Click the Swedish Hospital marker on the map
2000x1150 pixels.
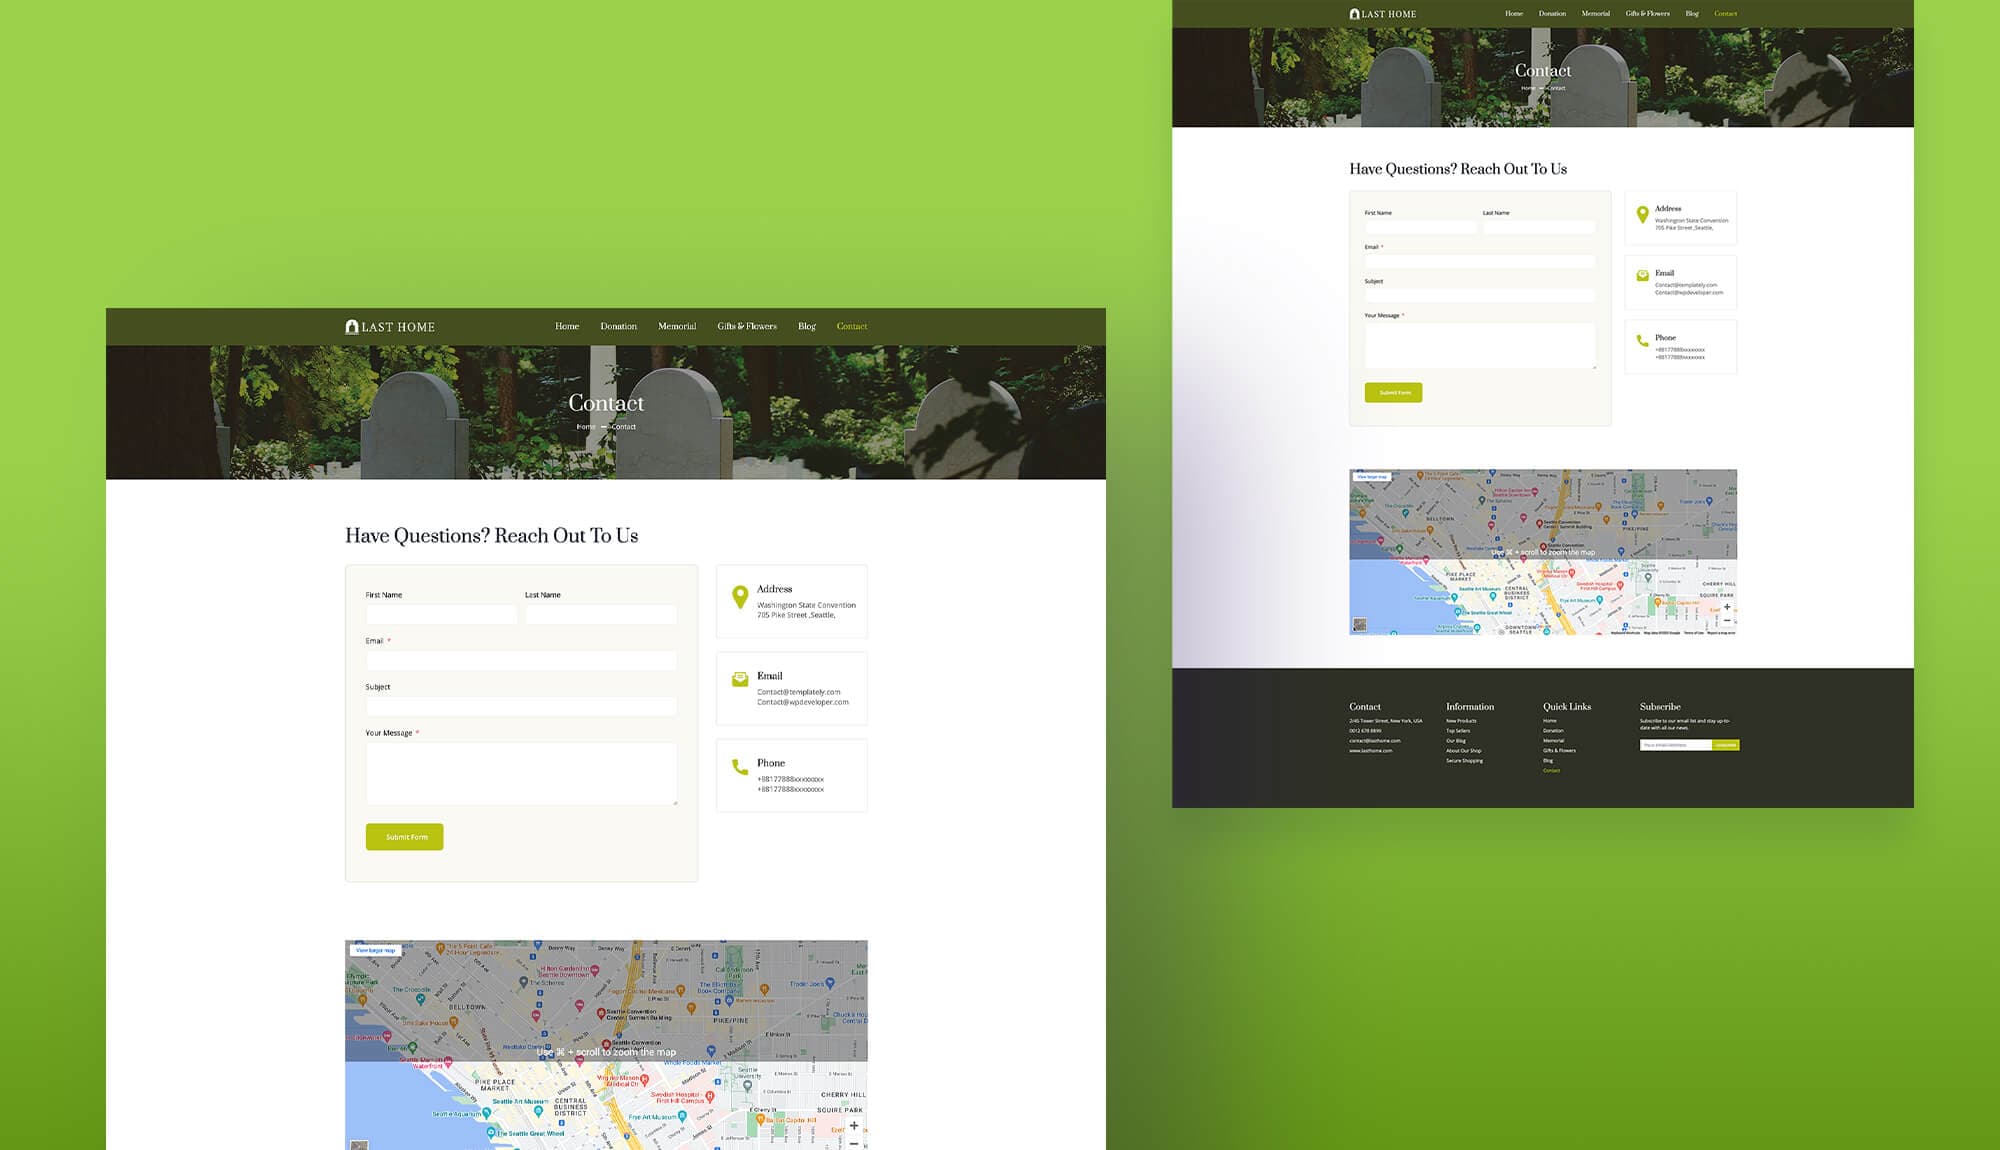pos(708,1097)
